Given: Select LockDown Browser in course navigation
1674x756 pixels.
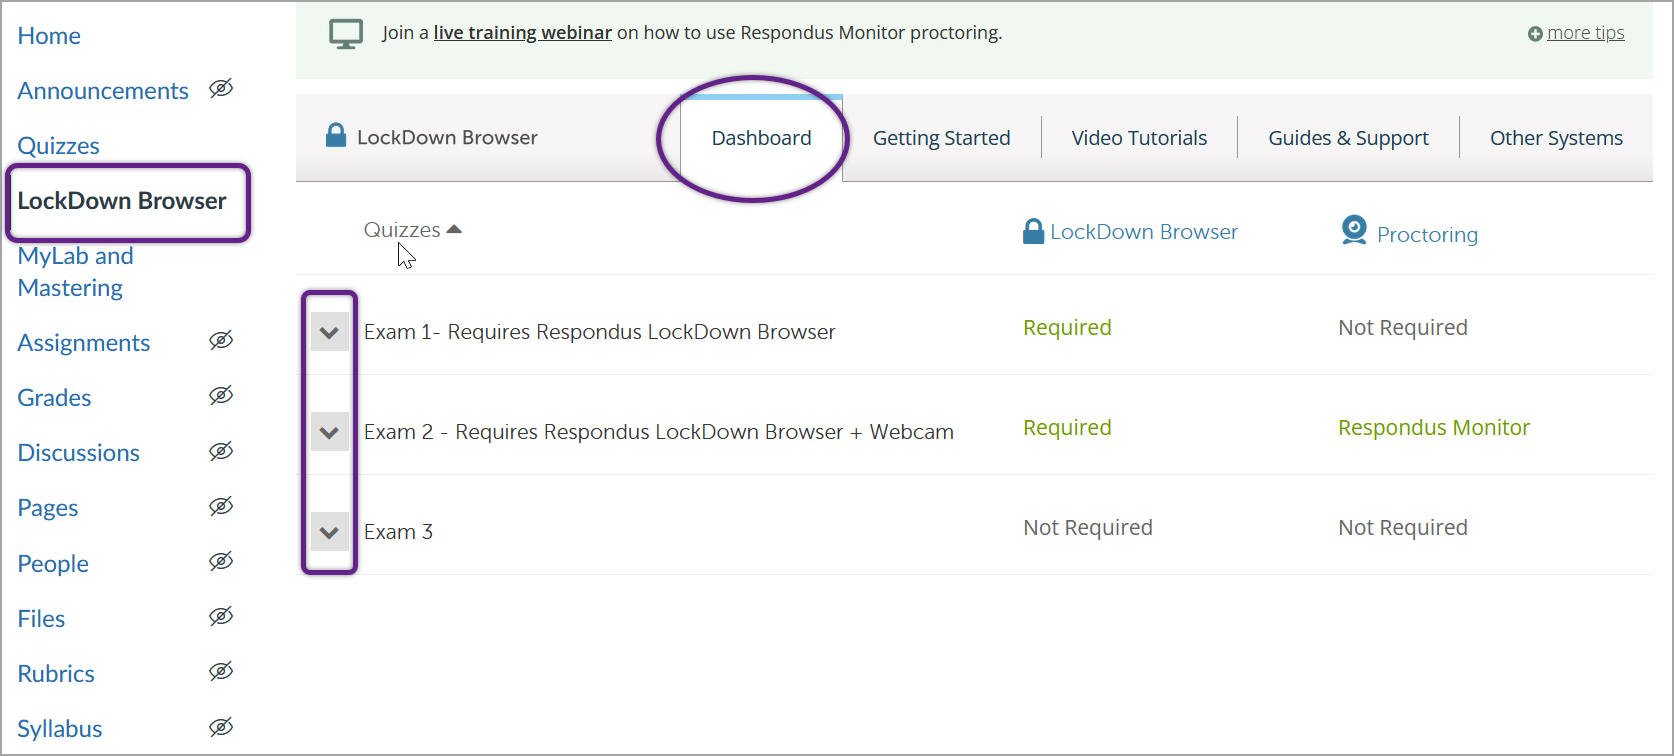Looking at the screenshot, I should click(122, 201).
